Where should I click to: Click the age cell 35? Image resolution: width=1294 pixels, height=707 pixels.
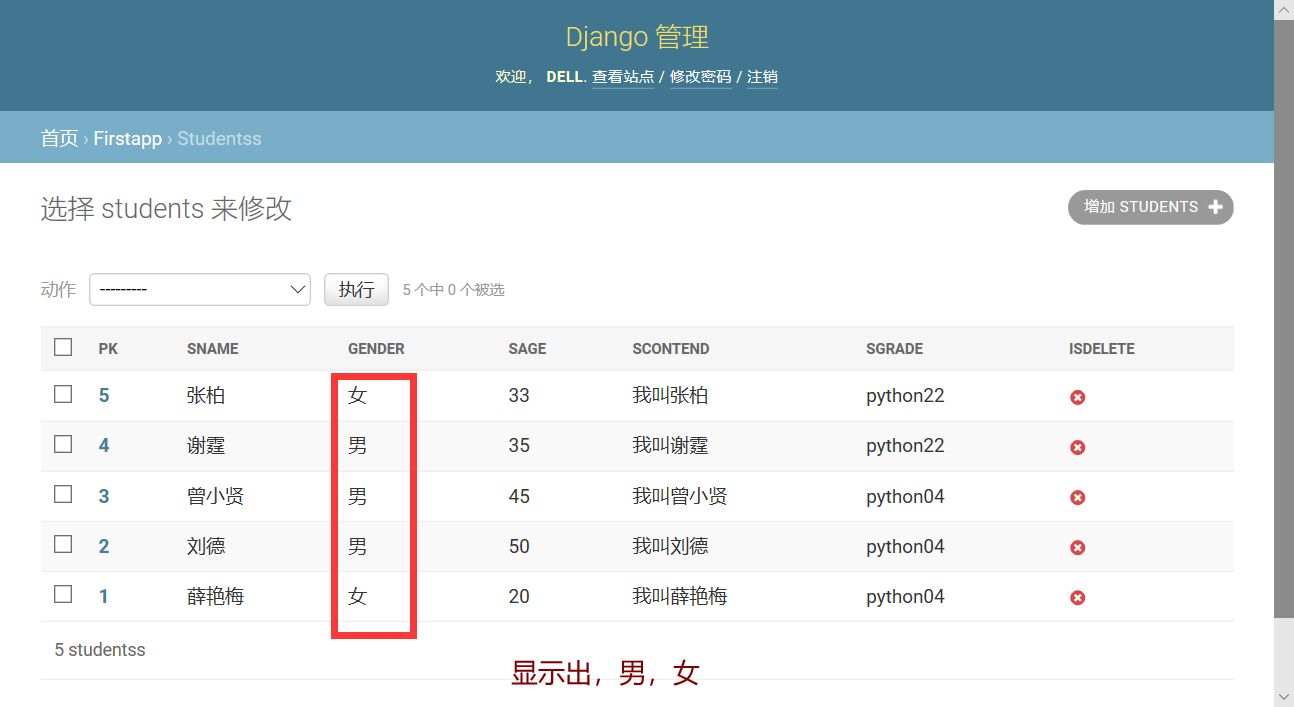519,446
